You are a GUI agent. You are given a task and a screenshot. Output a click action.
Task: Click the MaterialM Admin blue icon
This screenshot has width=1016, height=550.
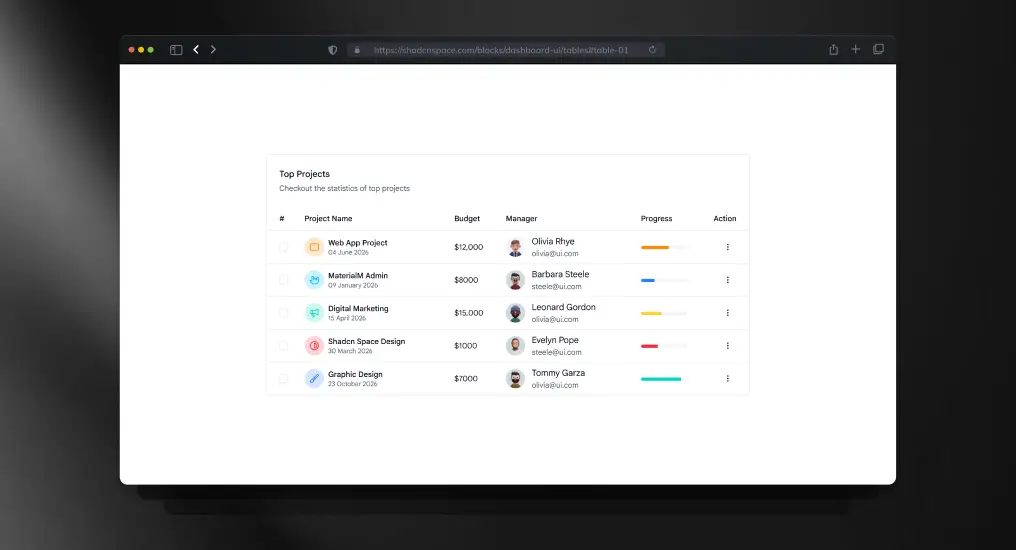[x=314, y=280]
